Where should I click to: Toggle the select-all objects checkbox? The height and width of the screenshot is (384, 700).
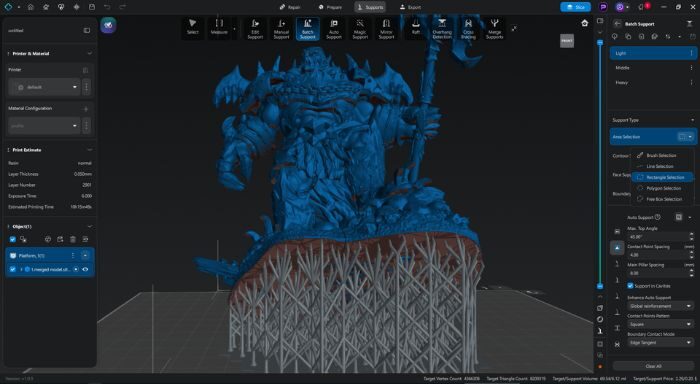coord(12,239)
